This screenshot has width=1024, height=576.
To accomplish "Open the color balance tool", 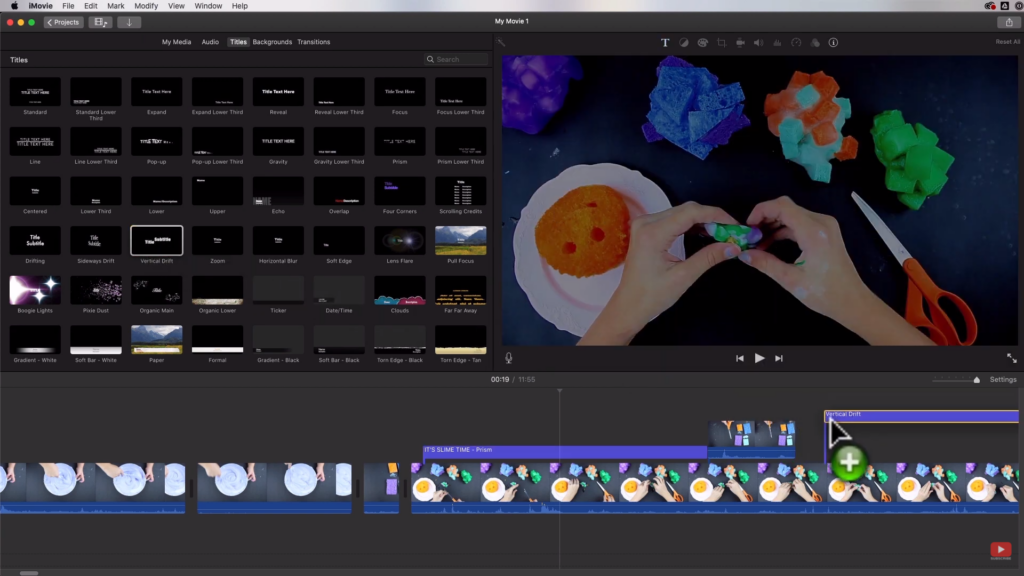I will 684,42.
